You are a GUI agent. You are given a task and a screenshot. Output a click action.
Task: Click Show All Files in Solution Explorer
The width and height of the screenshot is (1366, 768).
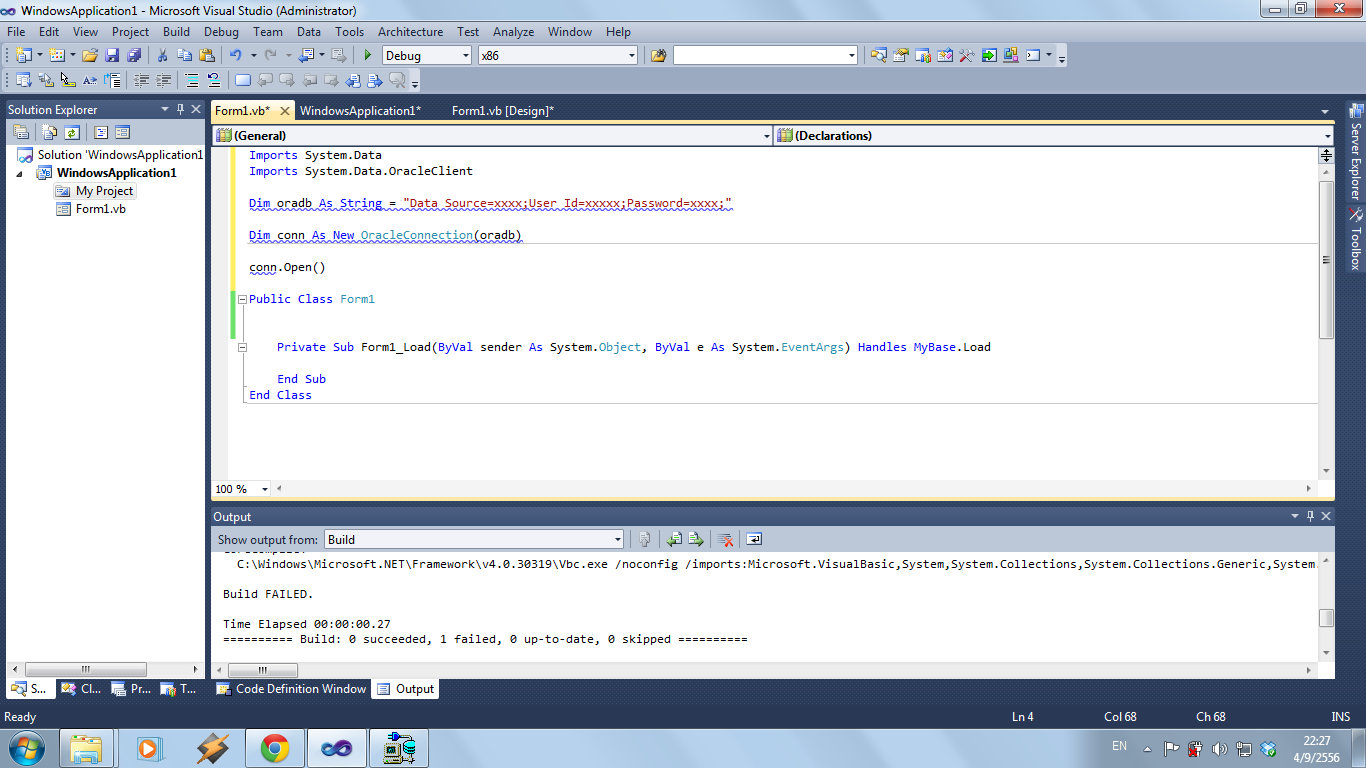tap(50, 132)
